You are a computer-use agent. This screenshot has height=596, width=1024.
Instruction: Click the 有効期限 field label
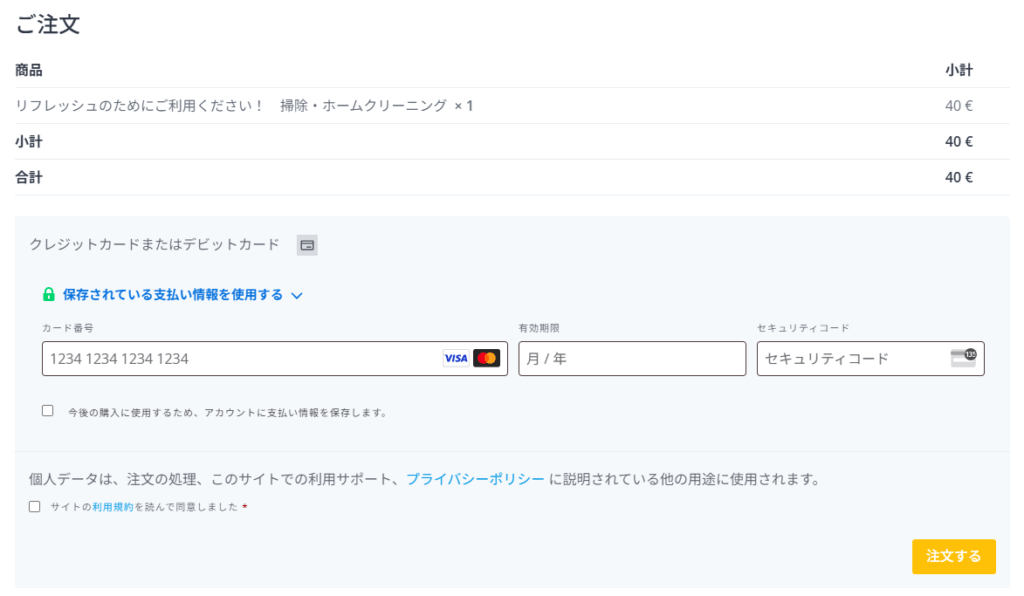[539, 328]
